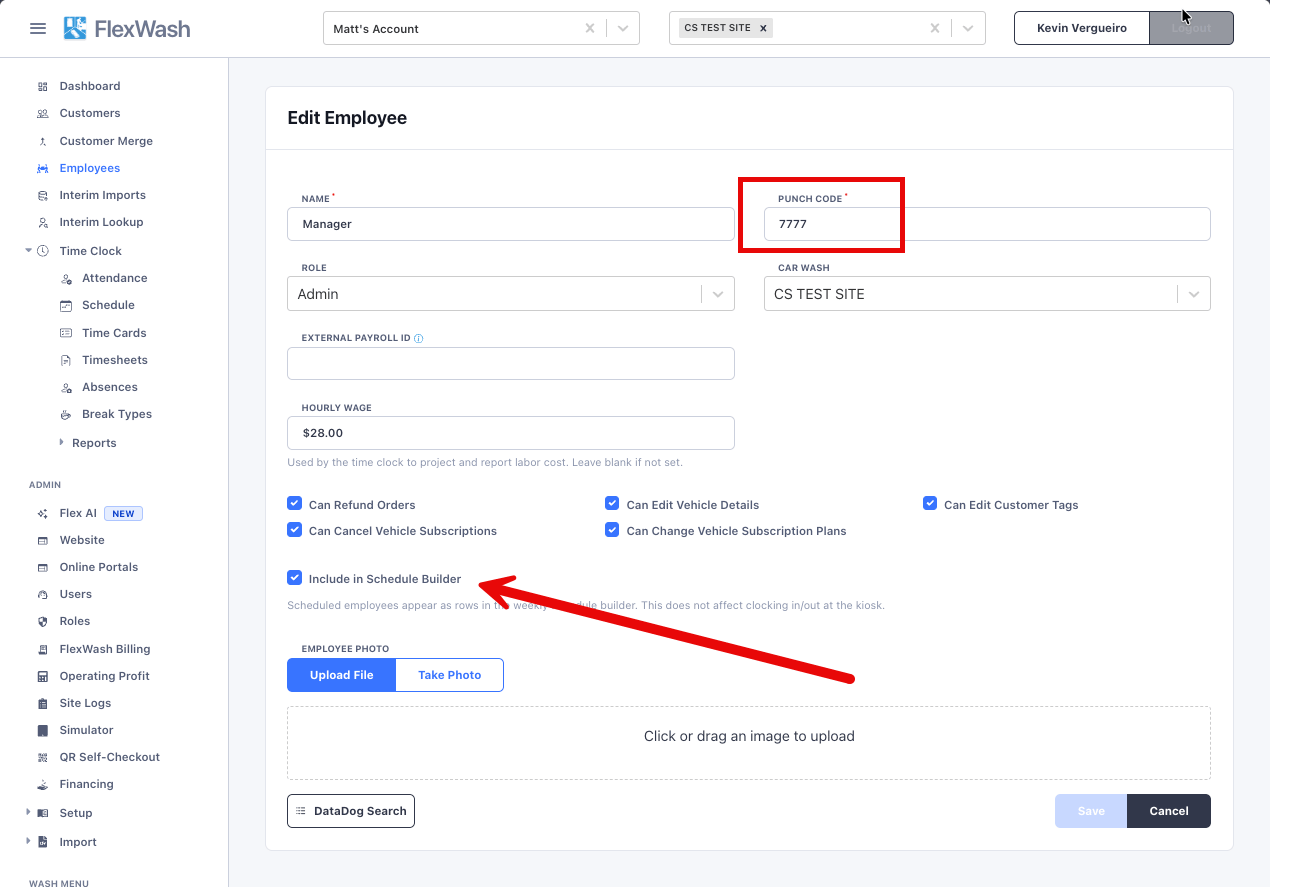Open the hamburger menu icon
Image resolution: width=1301 pixels, height=887 pixels.
38,29
